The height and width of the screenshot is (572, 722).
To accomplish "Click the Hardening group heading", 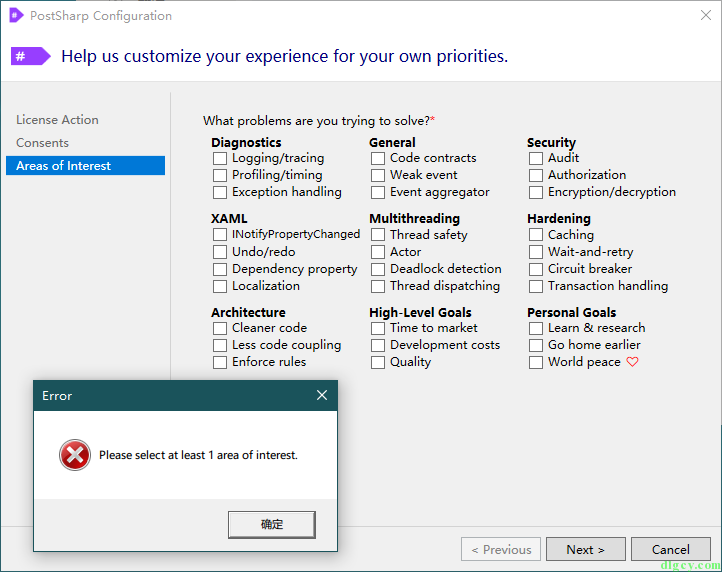I will pyautogui.click(x=559, y=218).
